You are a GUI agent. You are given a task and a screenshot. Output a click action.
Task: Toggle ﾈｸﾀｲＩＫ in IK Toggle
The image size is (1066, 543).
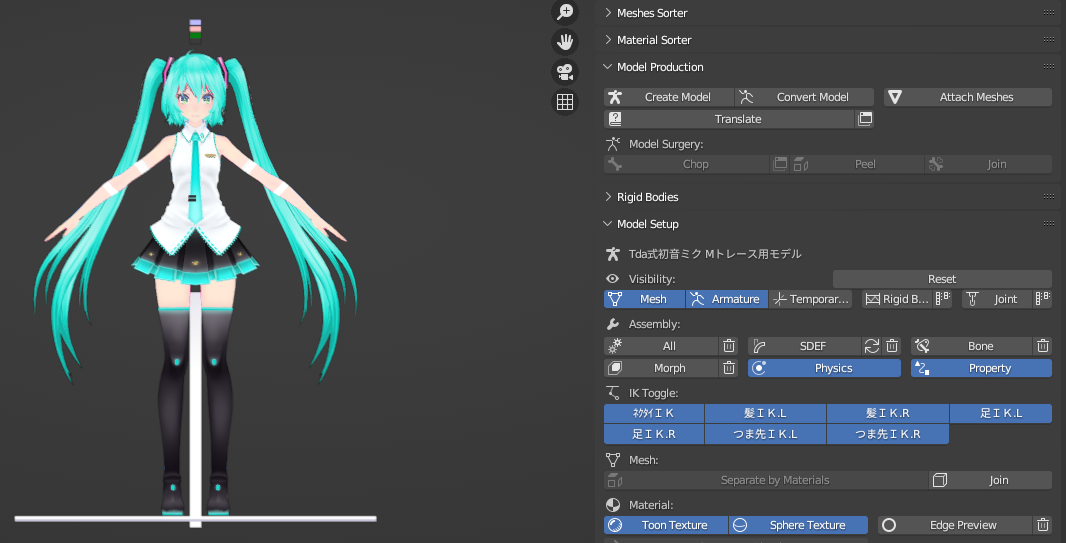[654, 413]
